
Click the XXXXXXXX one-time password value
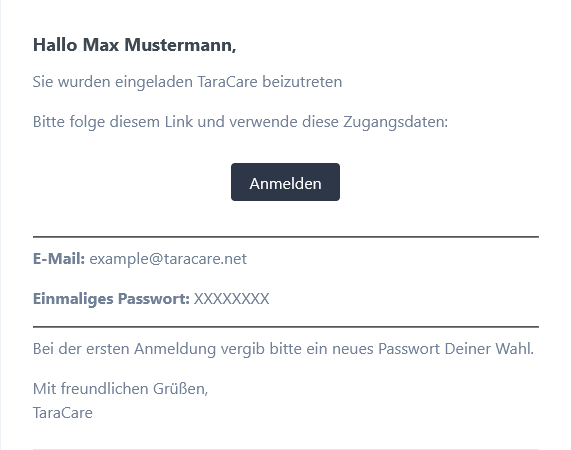pyautogui.click(x=231, y=299)
